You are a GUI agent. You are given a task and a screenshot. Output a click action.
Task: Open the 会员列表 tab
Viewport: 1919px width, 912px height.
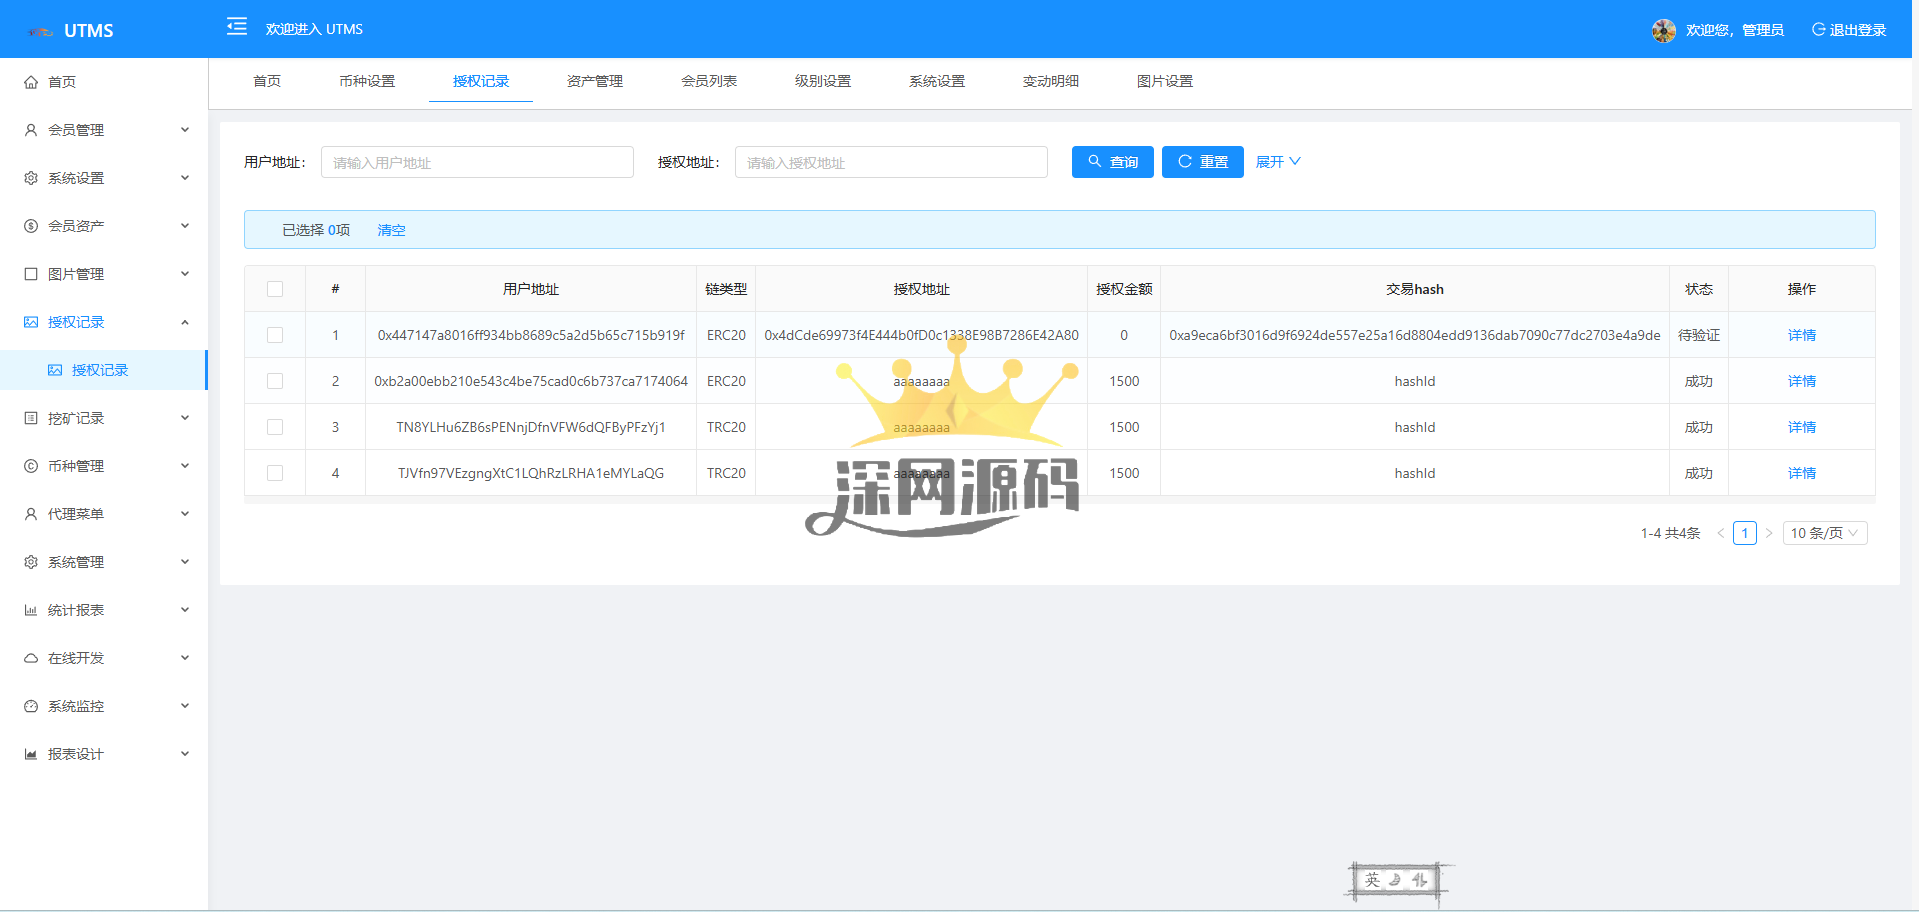[708, 81]
